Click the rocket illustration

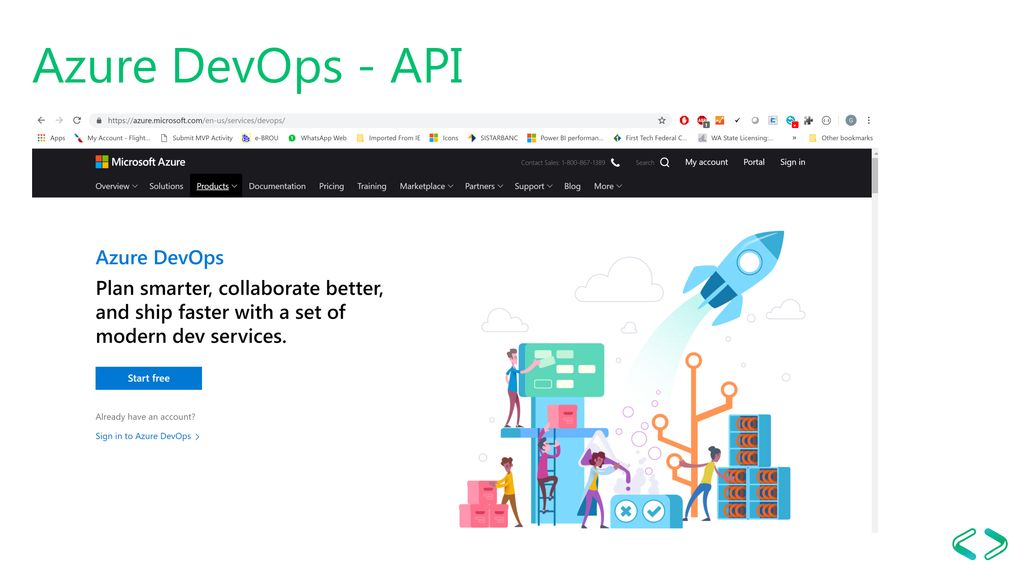click(733, 276)
